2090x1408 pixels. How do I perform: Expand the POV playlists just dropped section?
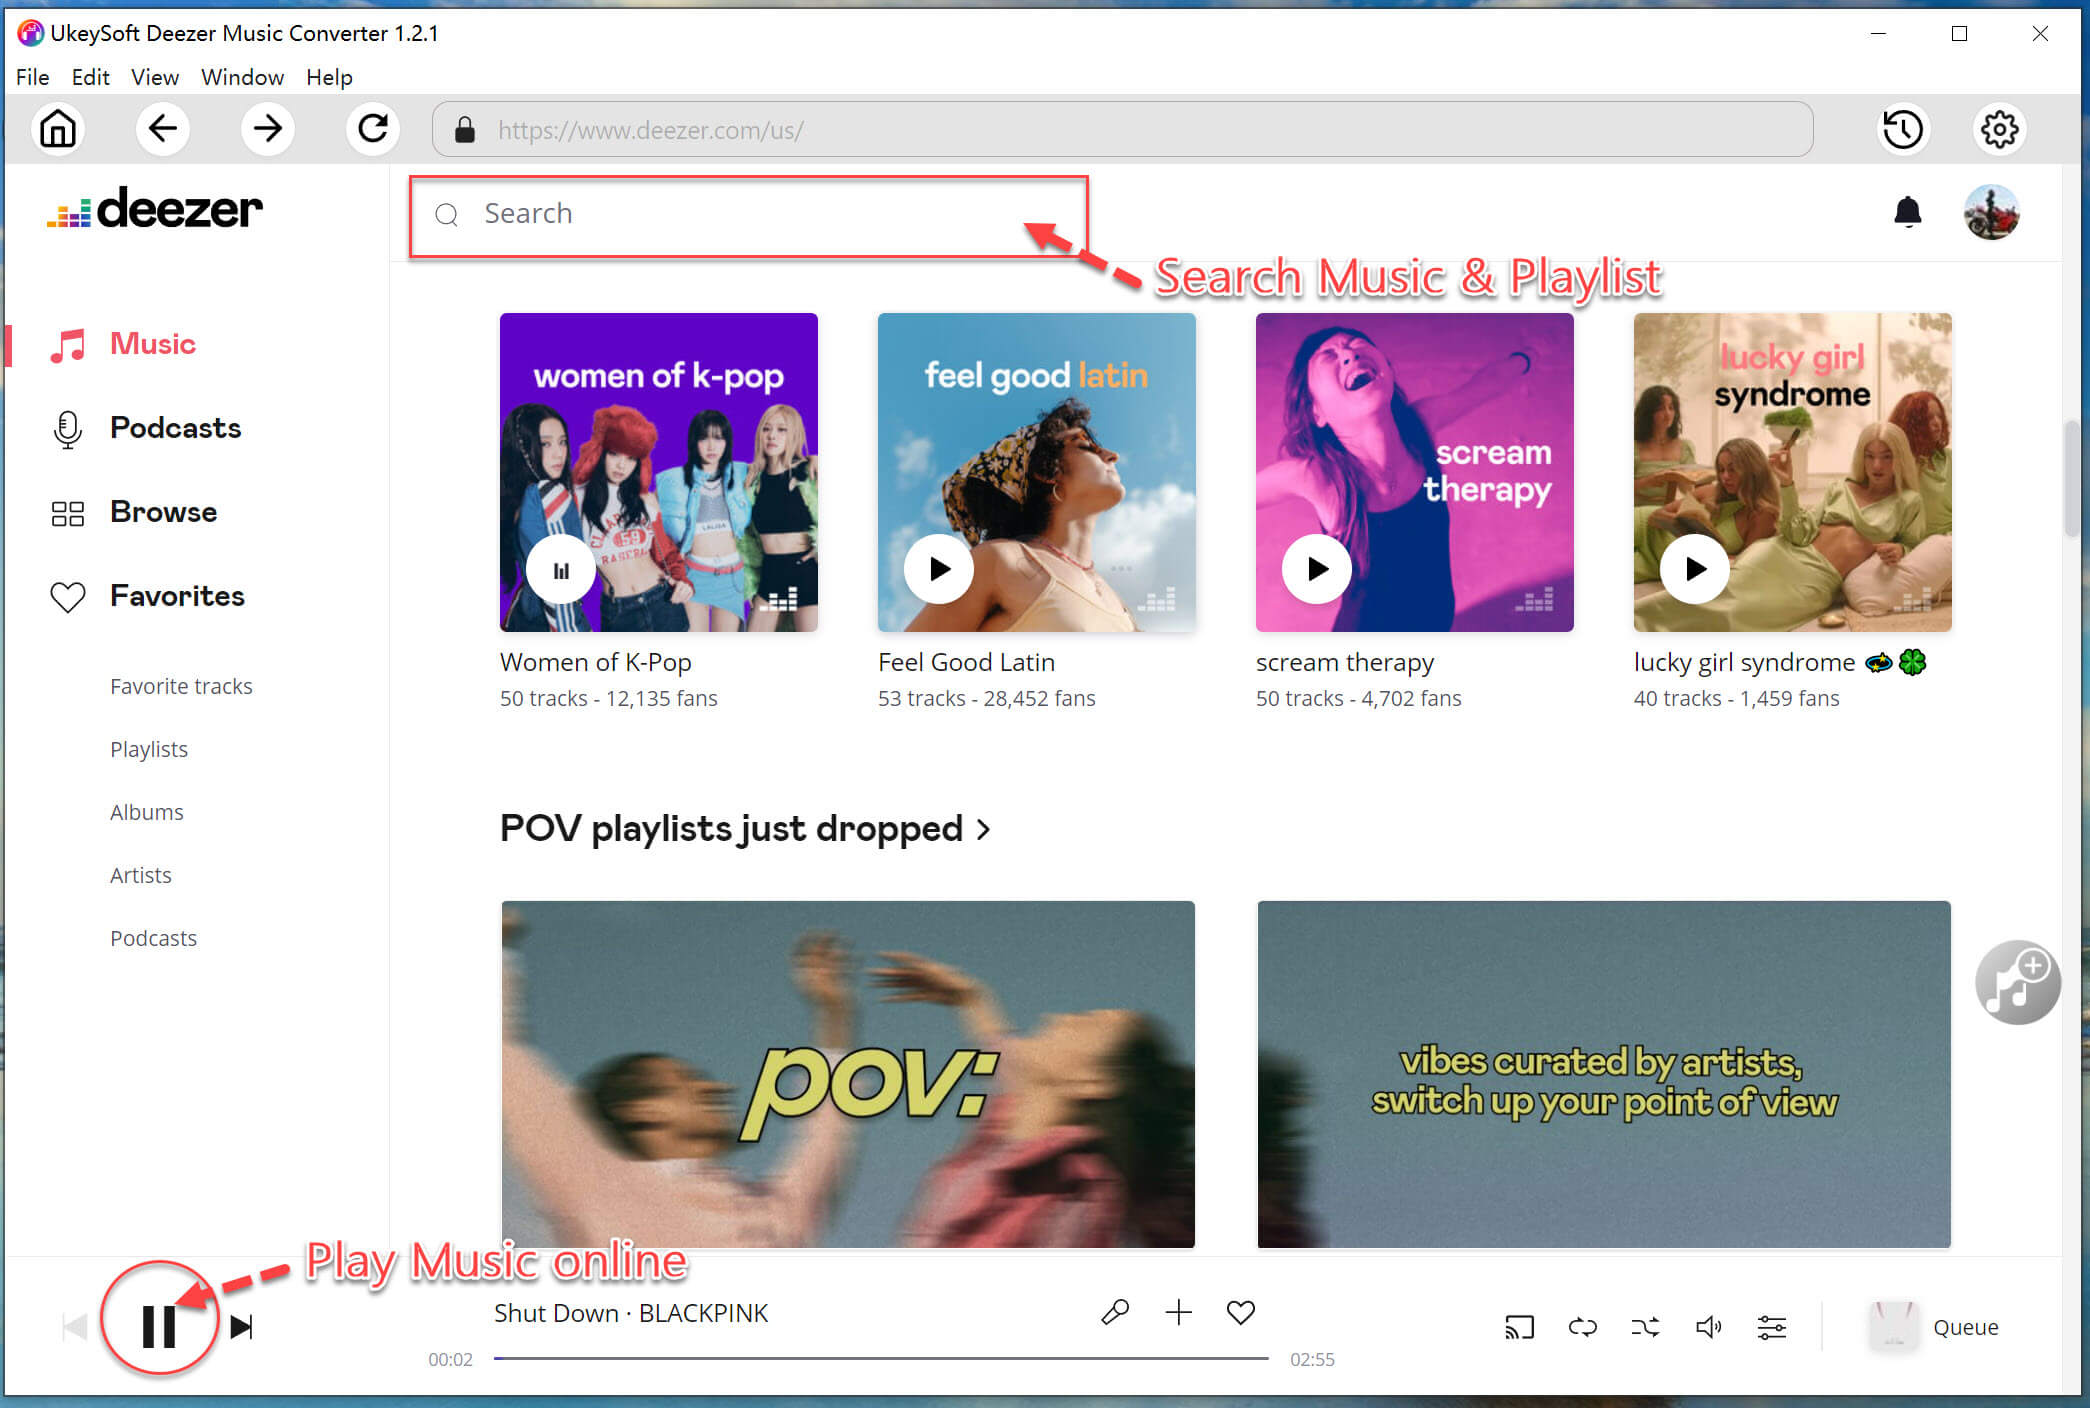(x=985, y=828)
